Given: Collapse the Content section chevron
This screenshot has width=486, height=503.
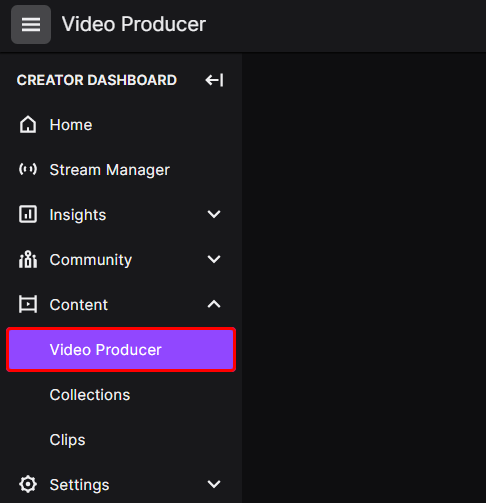Looking at the screenshot, I should point(214,304).
